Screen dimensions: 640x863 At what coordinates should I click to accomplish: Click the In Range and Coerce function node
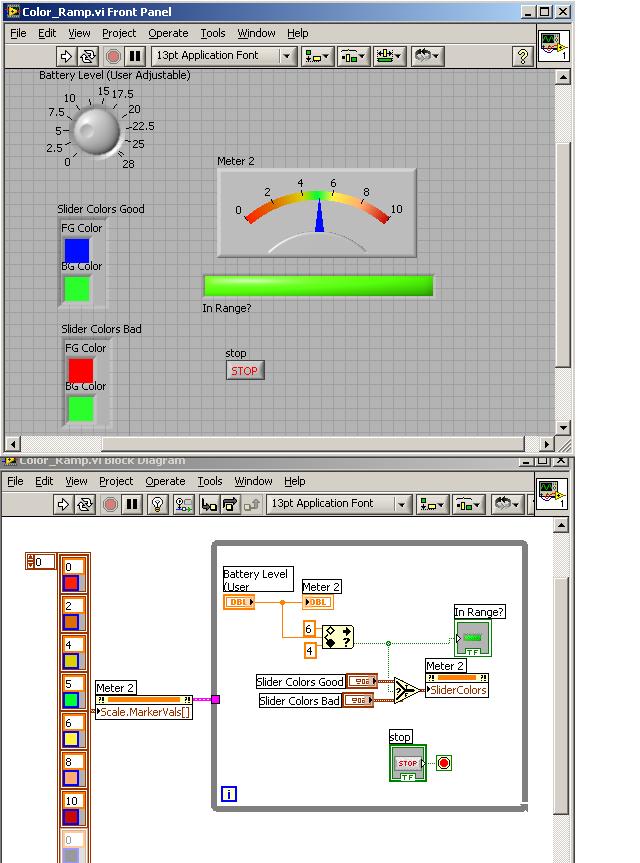[x=338, y=637]
